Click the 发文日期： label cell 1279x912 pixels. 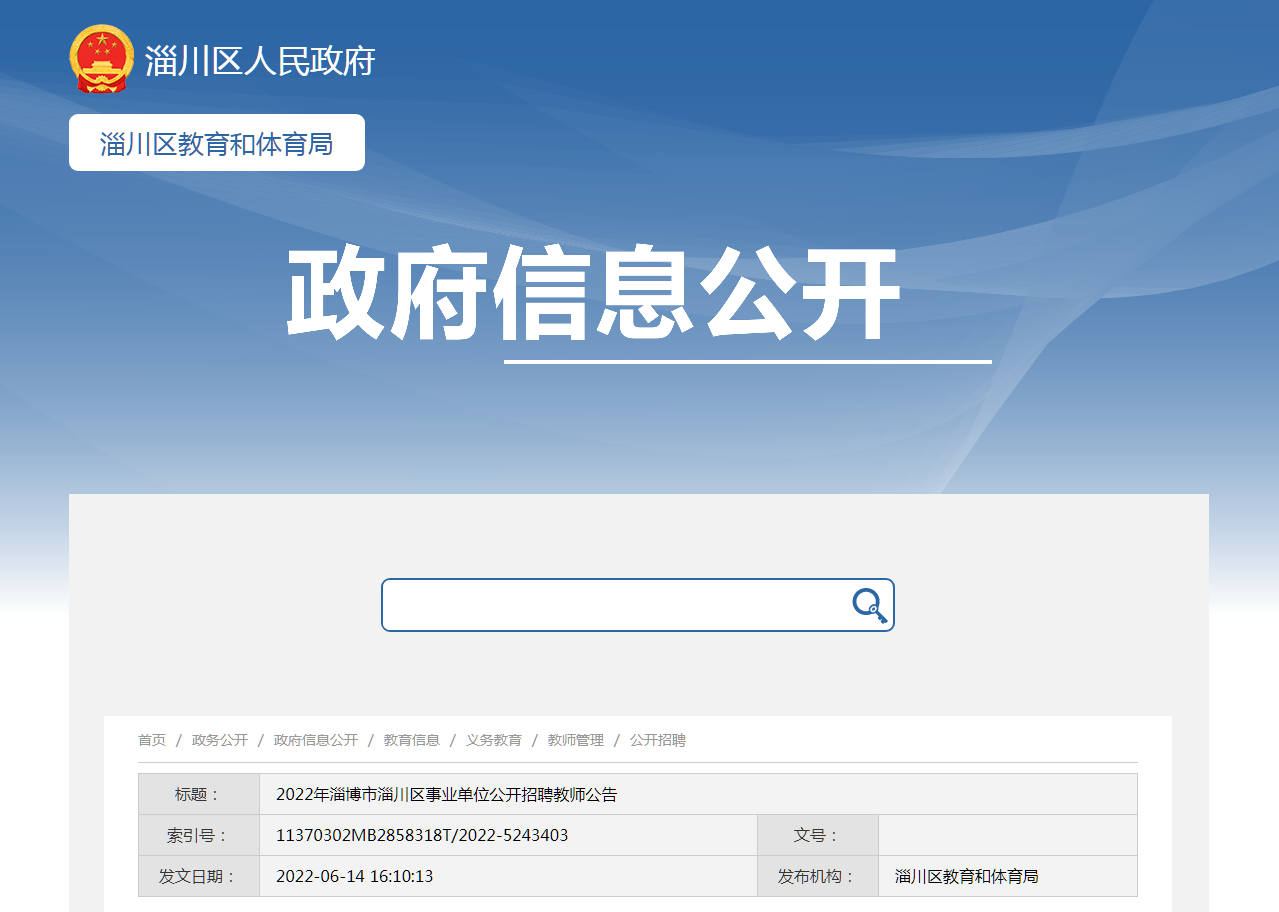pyautogui.click(x=199, y=876)
